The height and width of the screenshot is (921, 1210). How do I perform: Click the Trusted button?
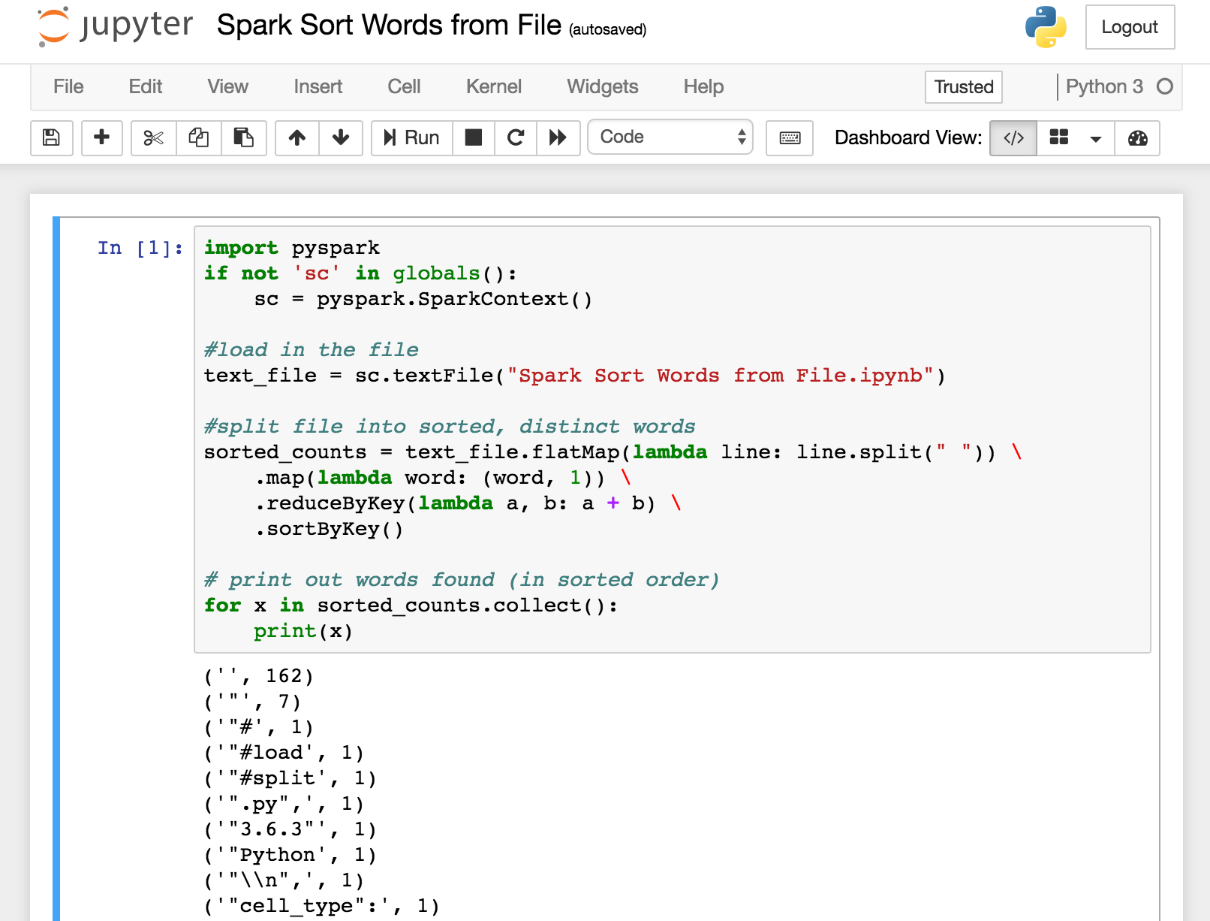click(x=964, y=87)
